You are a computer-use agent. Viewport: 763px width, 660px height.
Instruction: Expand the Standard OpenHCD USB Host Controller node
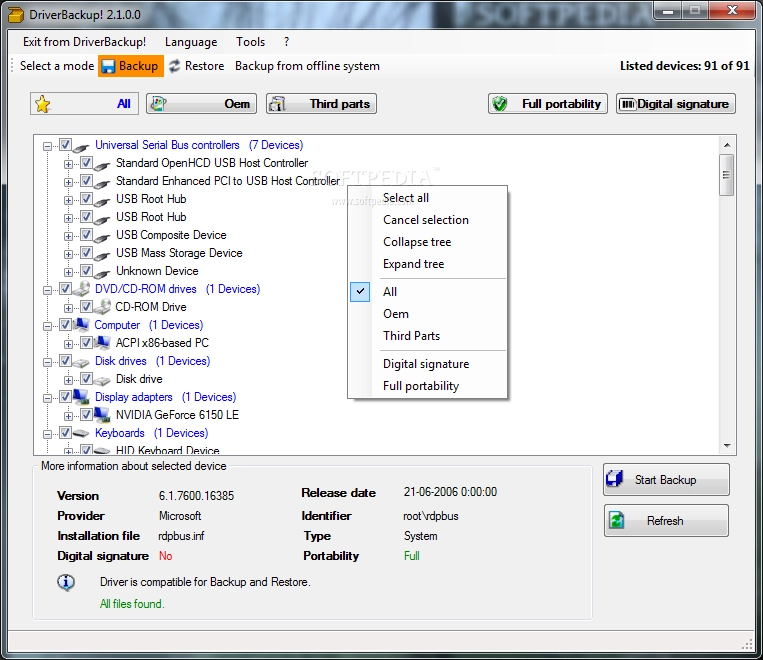pyautogui.click(x=68, y=164)
